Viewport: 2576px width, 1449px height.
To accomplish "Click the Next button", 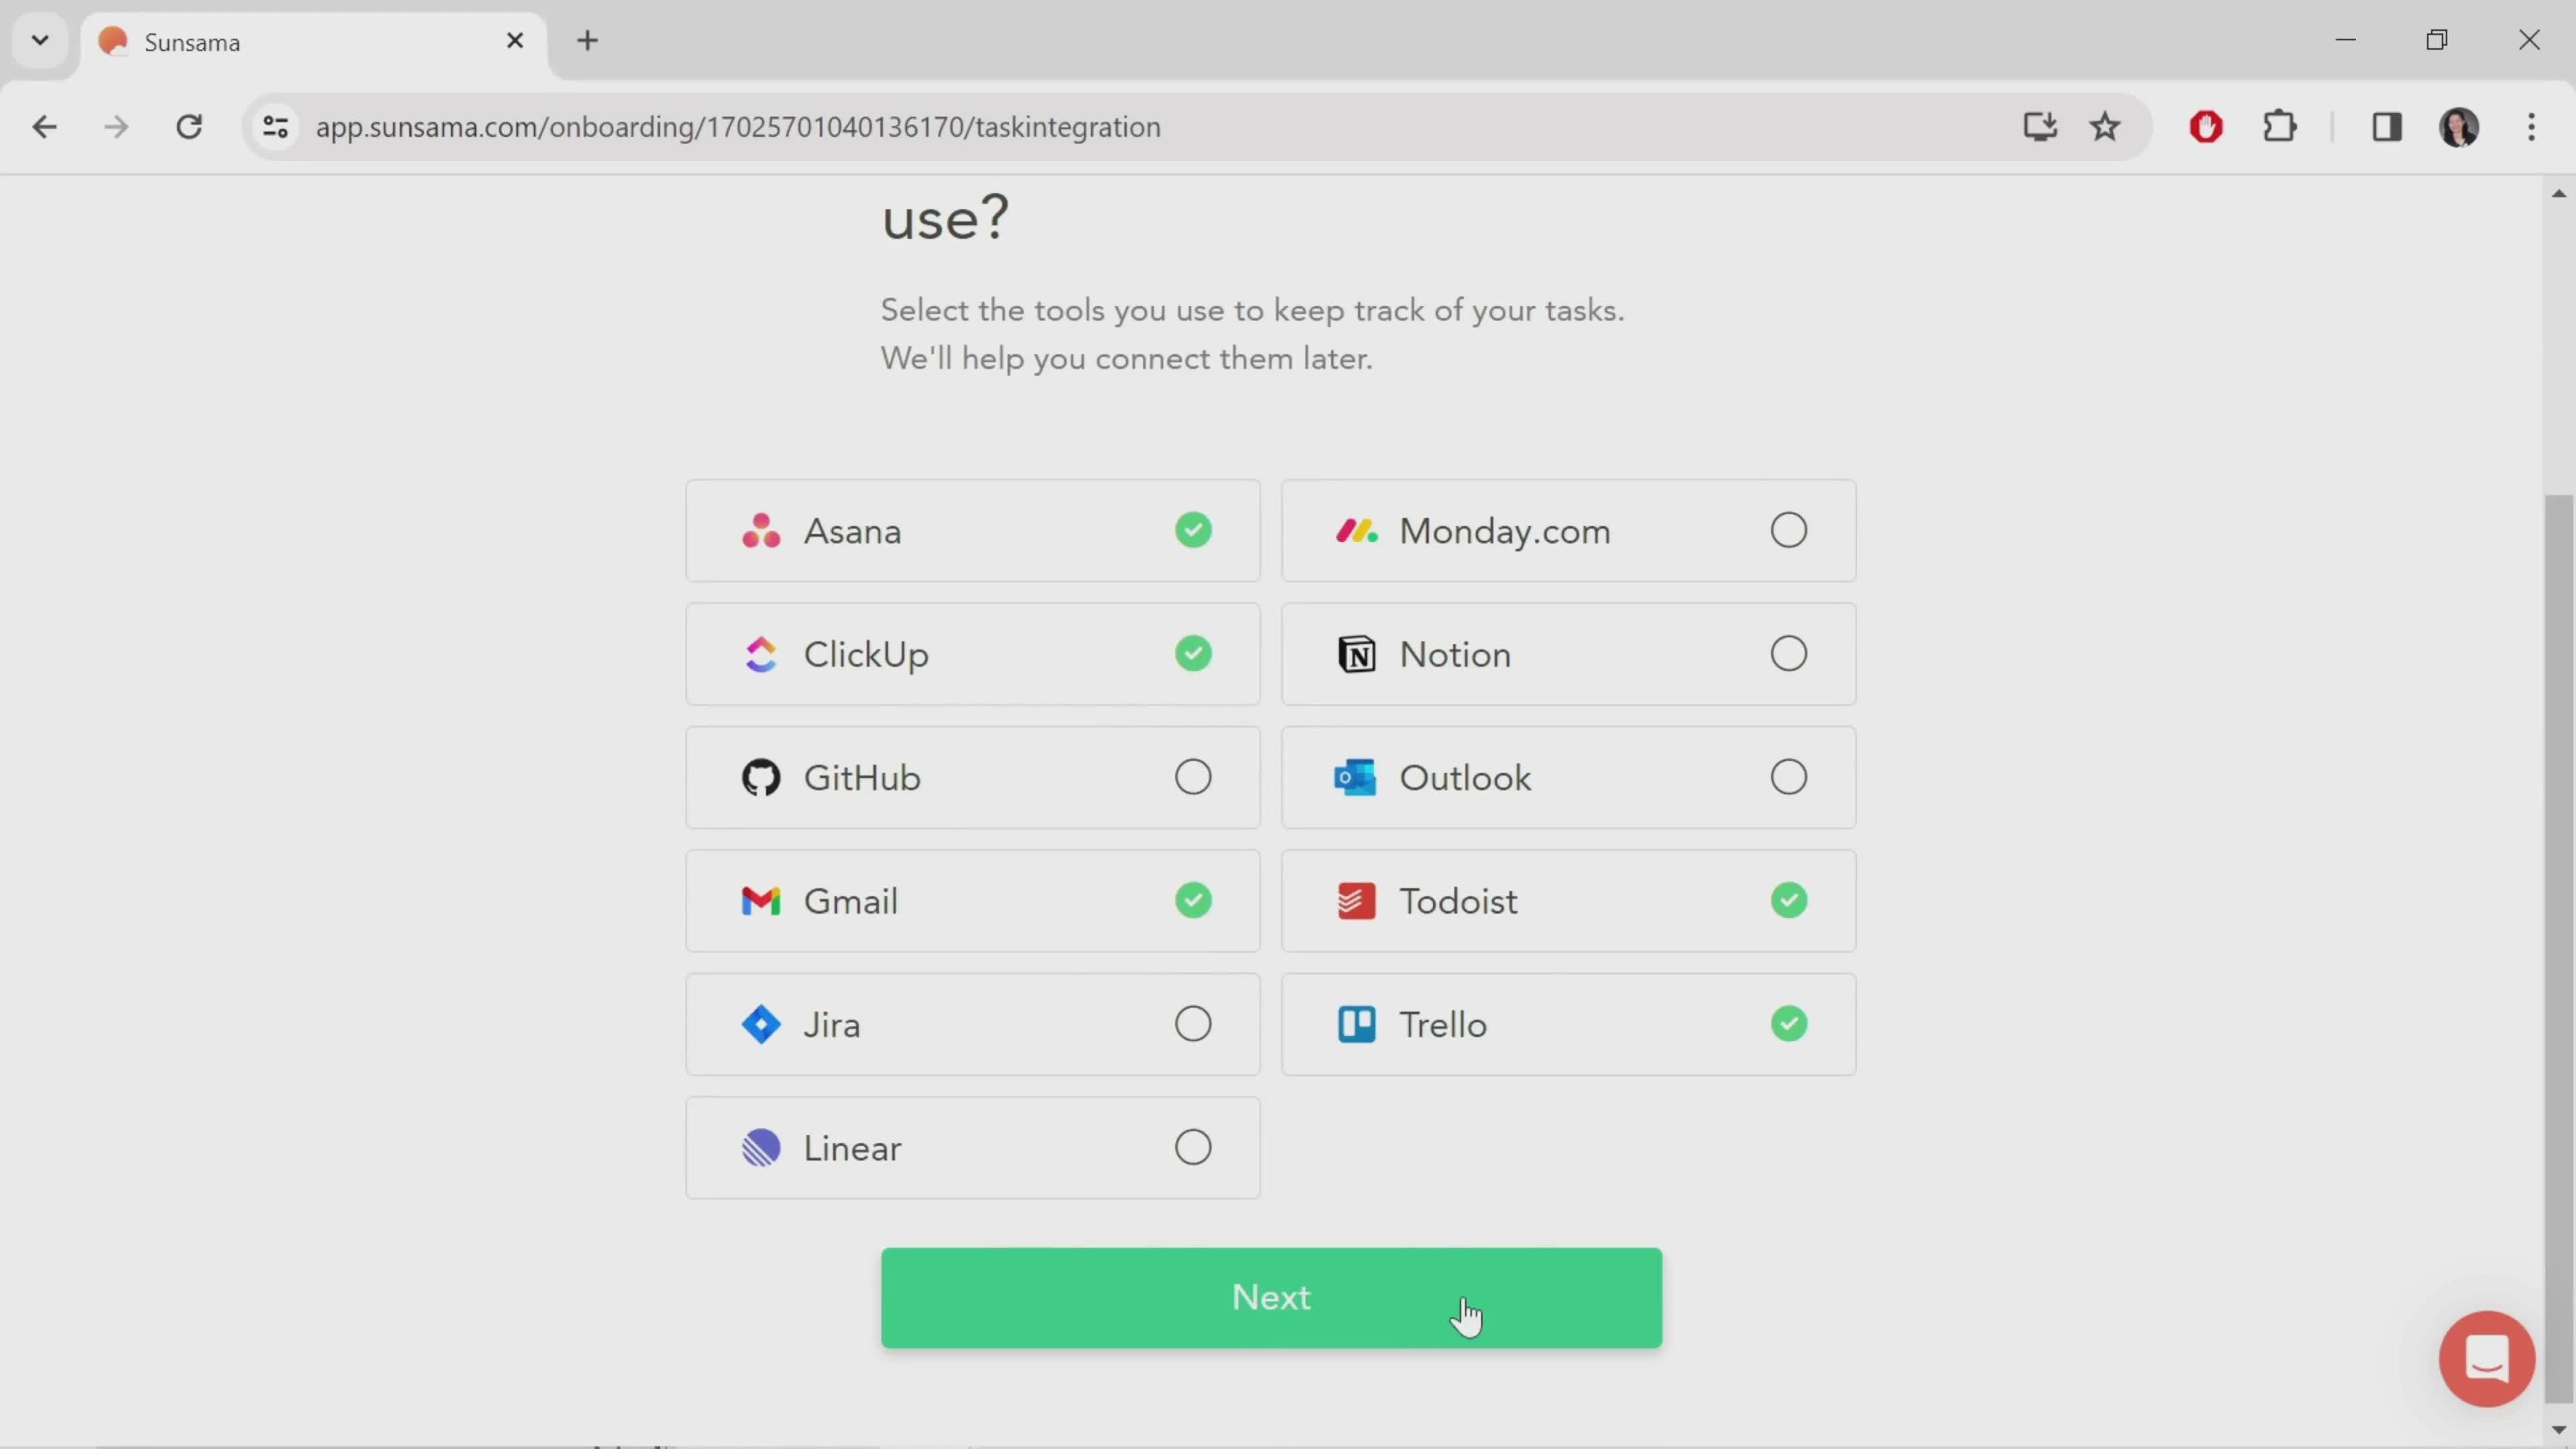I will (1272, 1297).
